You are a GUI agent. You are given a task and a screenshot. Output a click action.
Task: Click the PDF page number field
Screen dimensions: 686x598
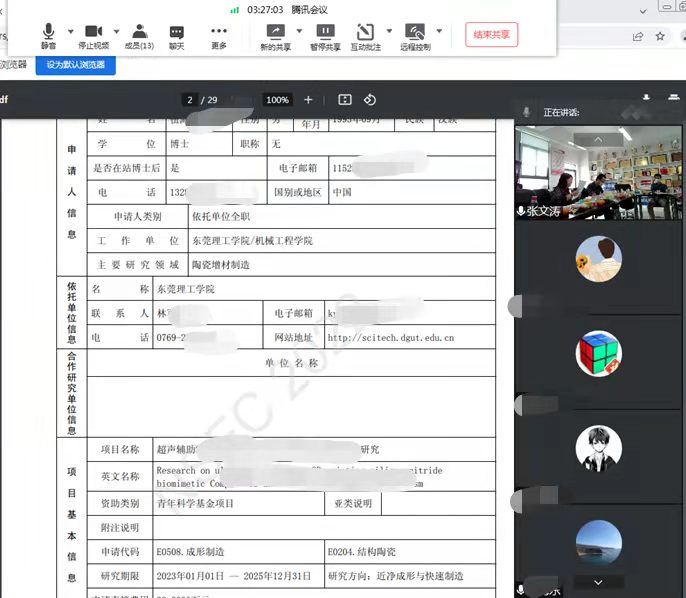(x=190, y=100)
